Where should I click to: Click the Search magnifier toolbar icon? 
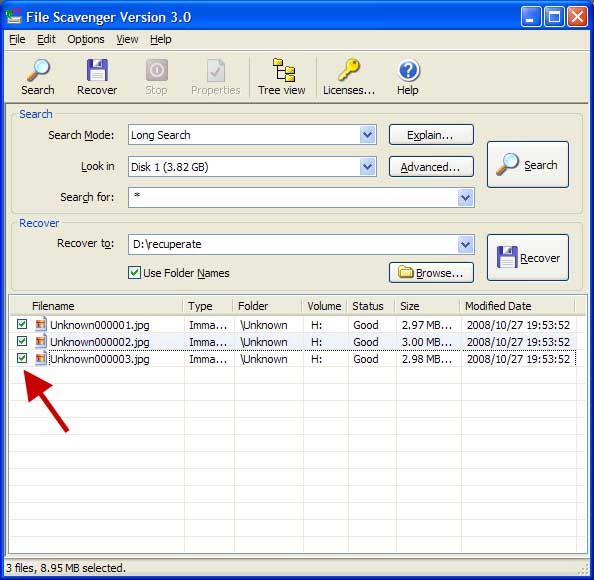point(38,70)
